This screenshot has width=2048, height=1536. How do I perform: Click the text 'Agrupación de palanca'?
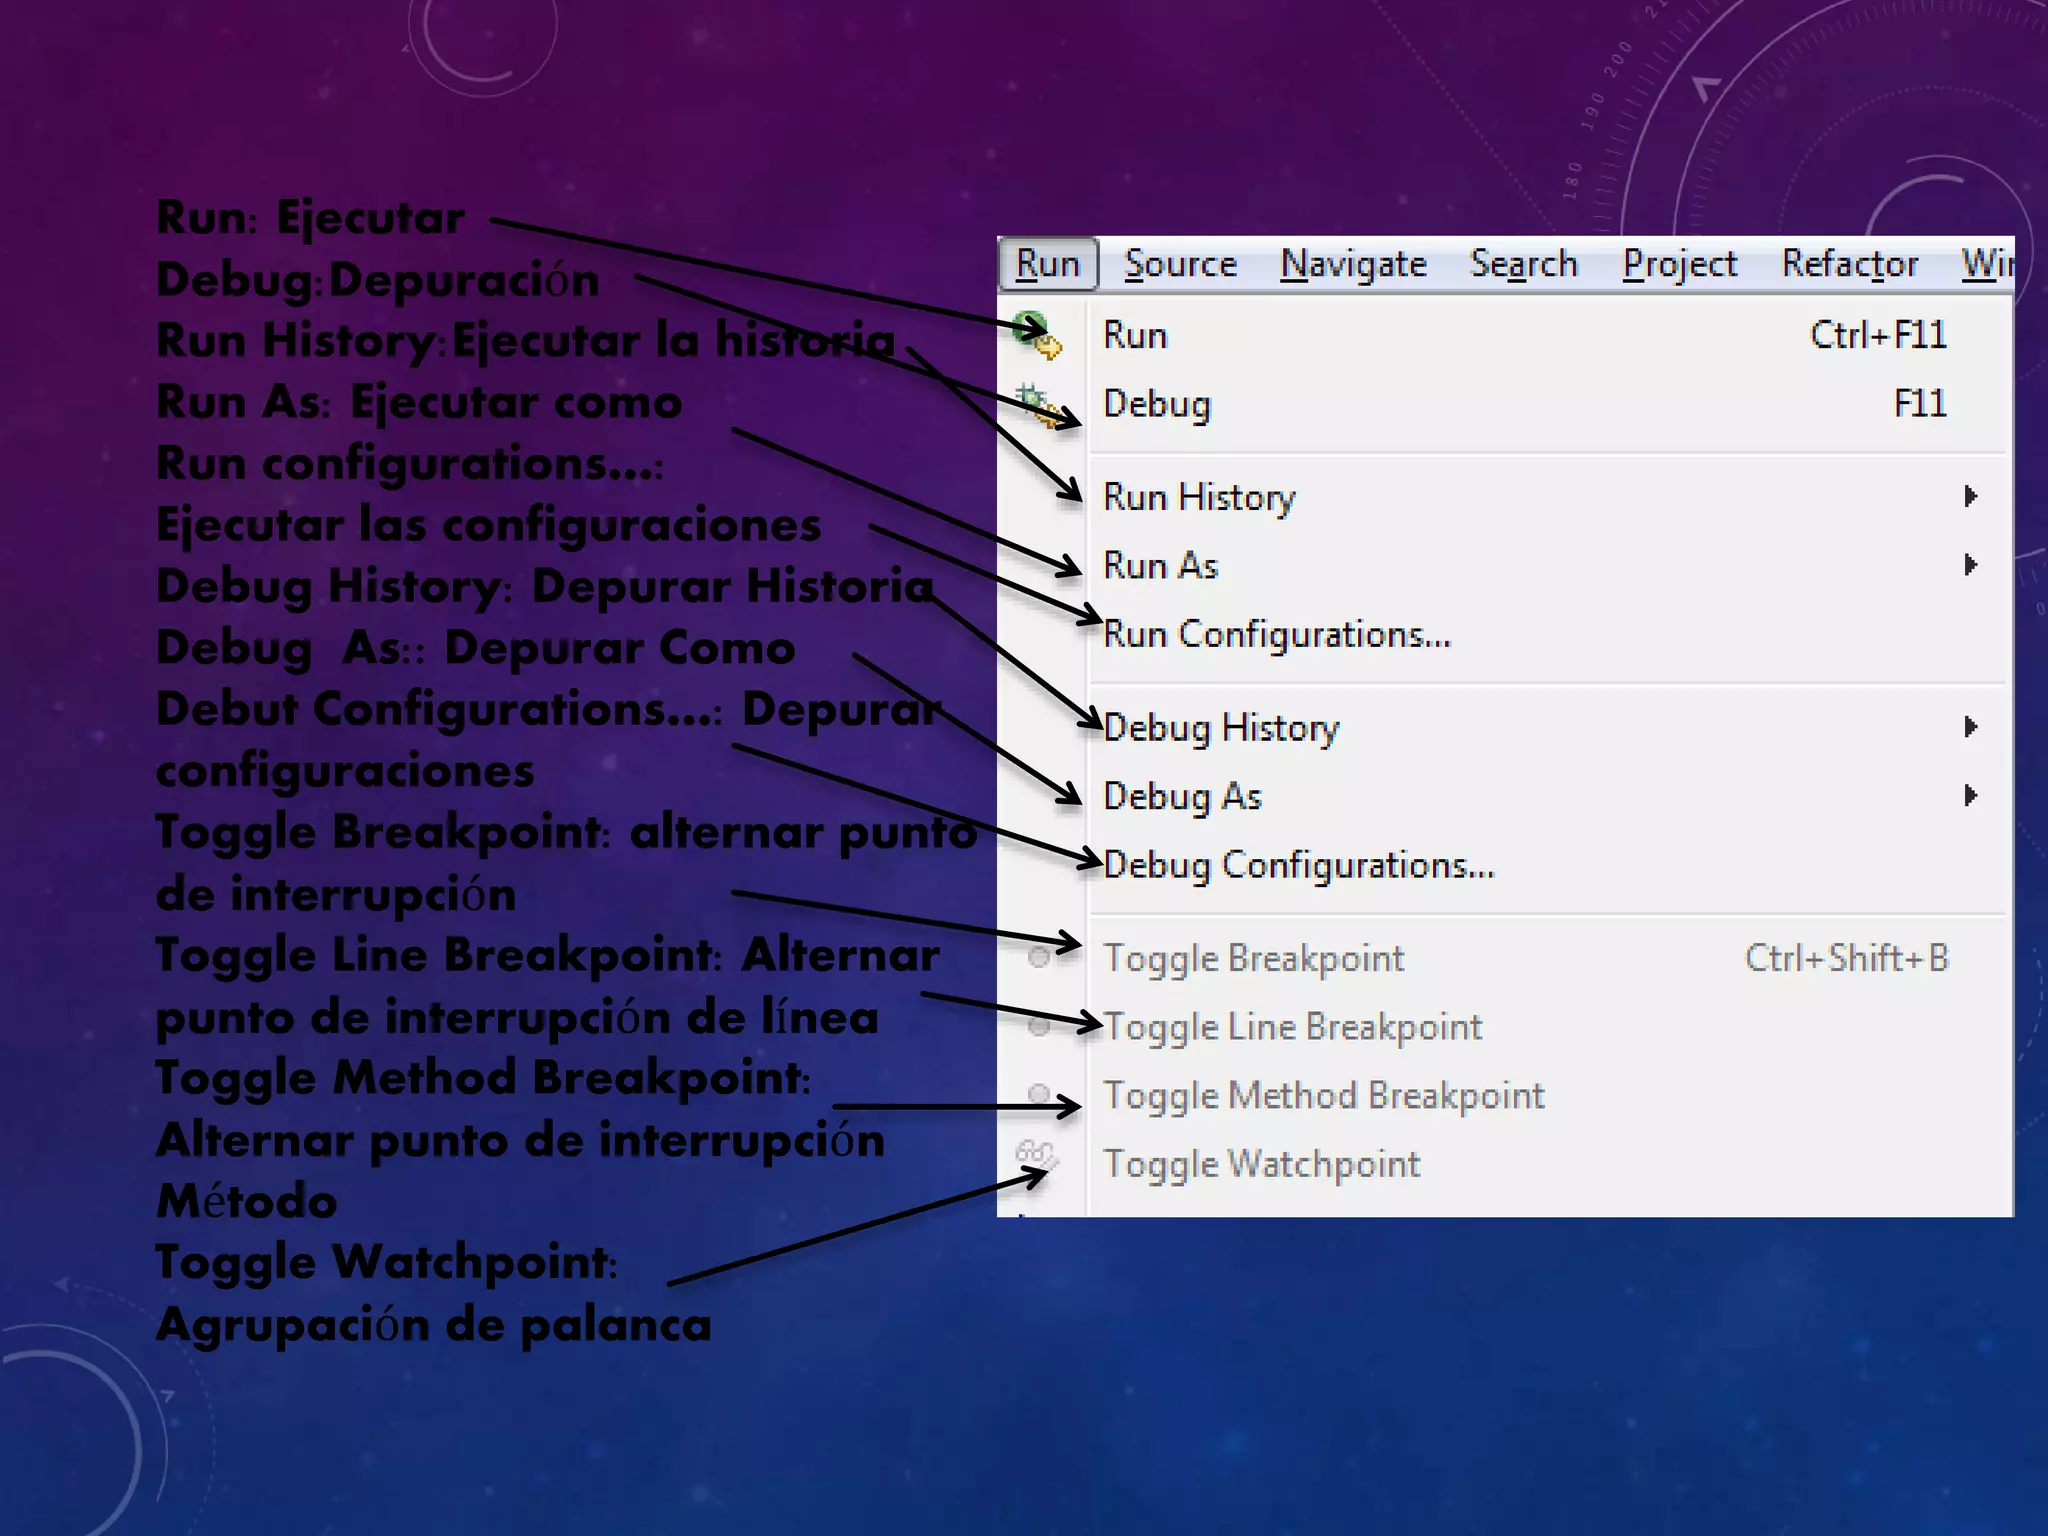[x=433, y=1325]
